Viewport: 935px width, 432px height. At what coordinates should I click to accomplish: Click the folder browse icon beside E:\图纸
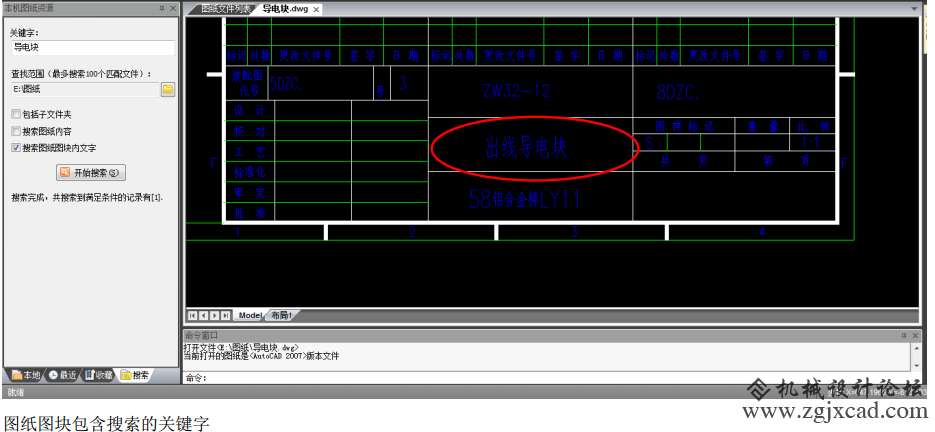pos(168,90)
